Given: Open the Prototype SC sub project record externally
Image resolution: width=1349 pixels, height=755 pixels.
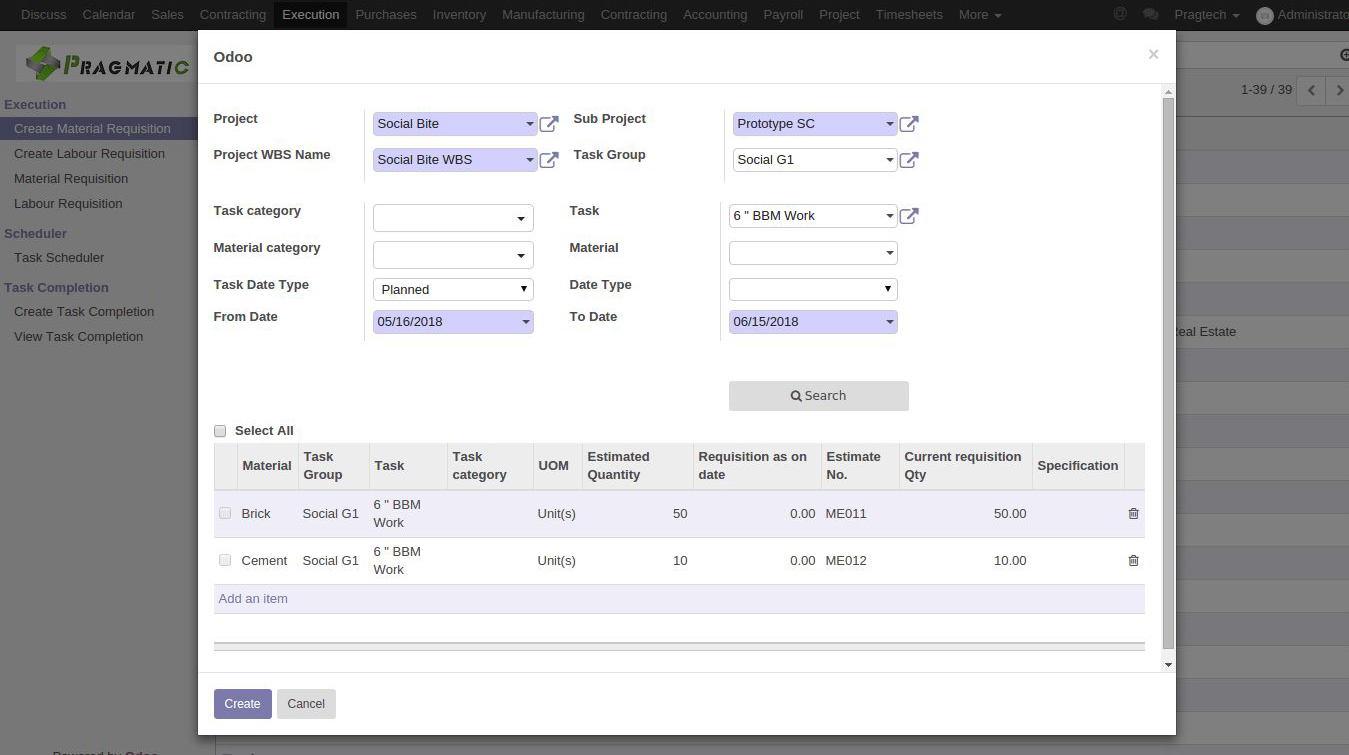Looking at the screenshot, I should [x=908, y=123].
